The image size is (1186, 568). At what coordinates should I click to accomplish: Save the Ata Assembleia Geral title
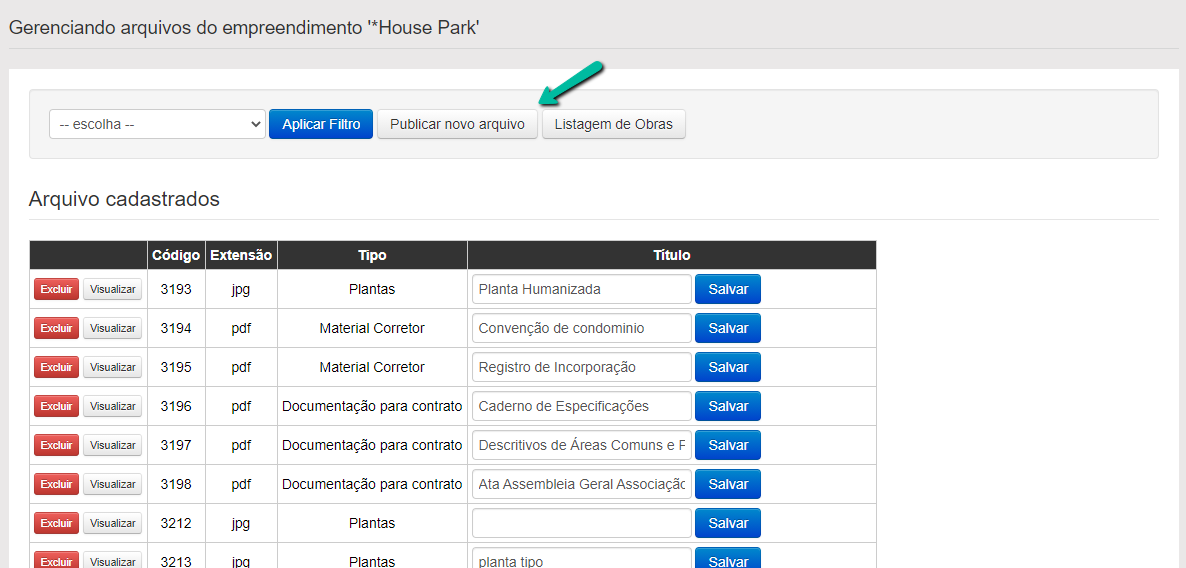(728, 484)
